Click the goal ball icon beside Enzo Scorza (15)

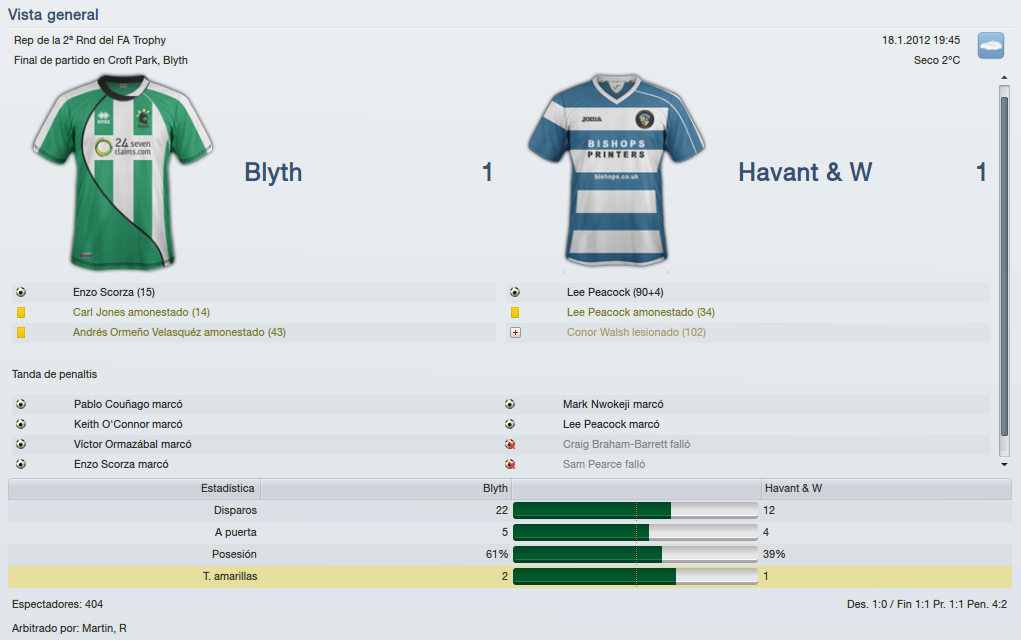(21, 292)
